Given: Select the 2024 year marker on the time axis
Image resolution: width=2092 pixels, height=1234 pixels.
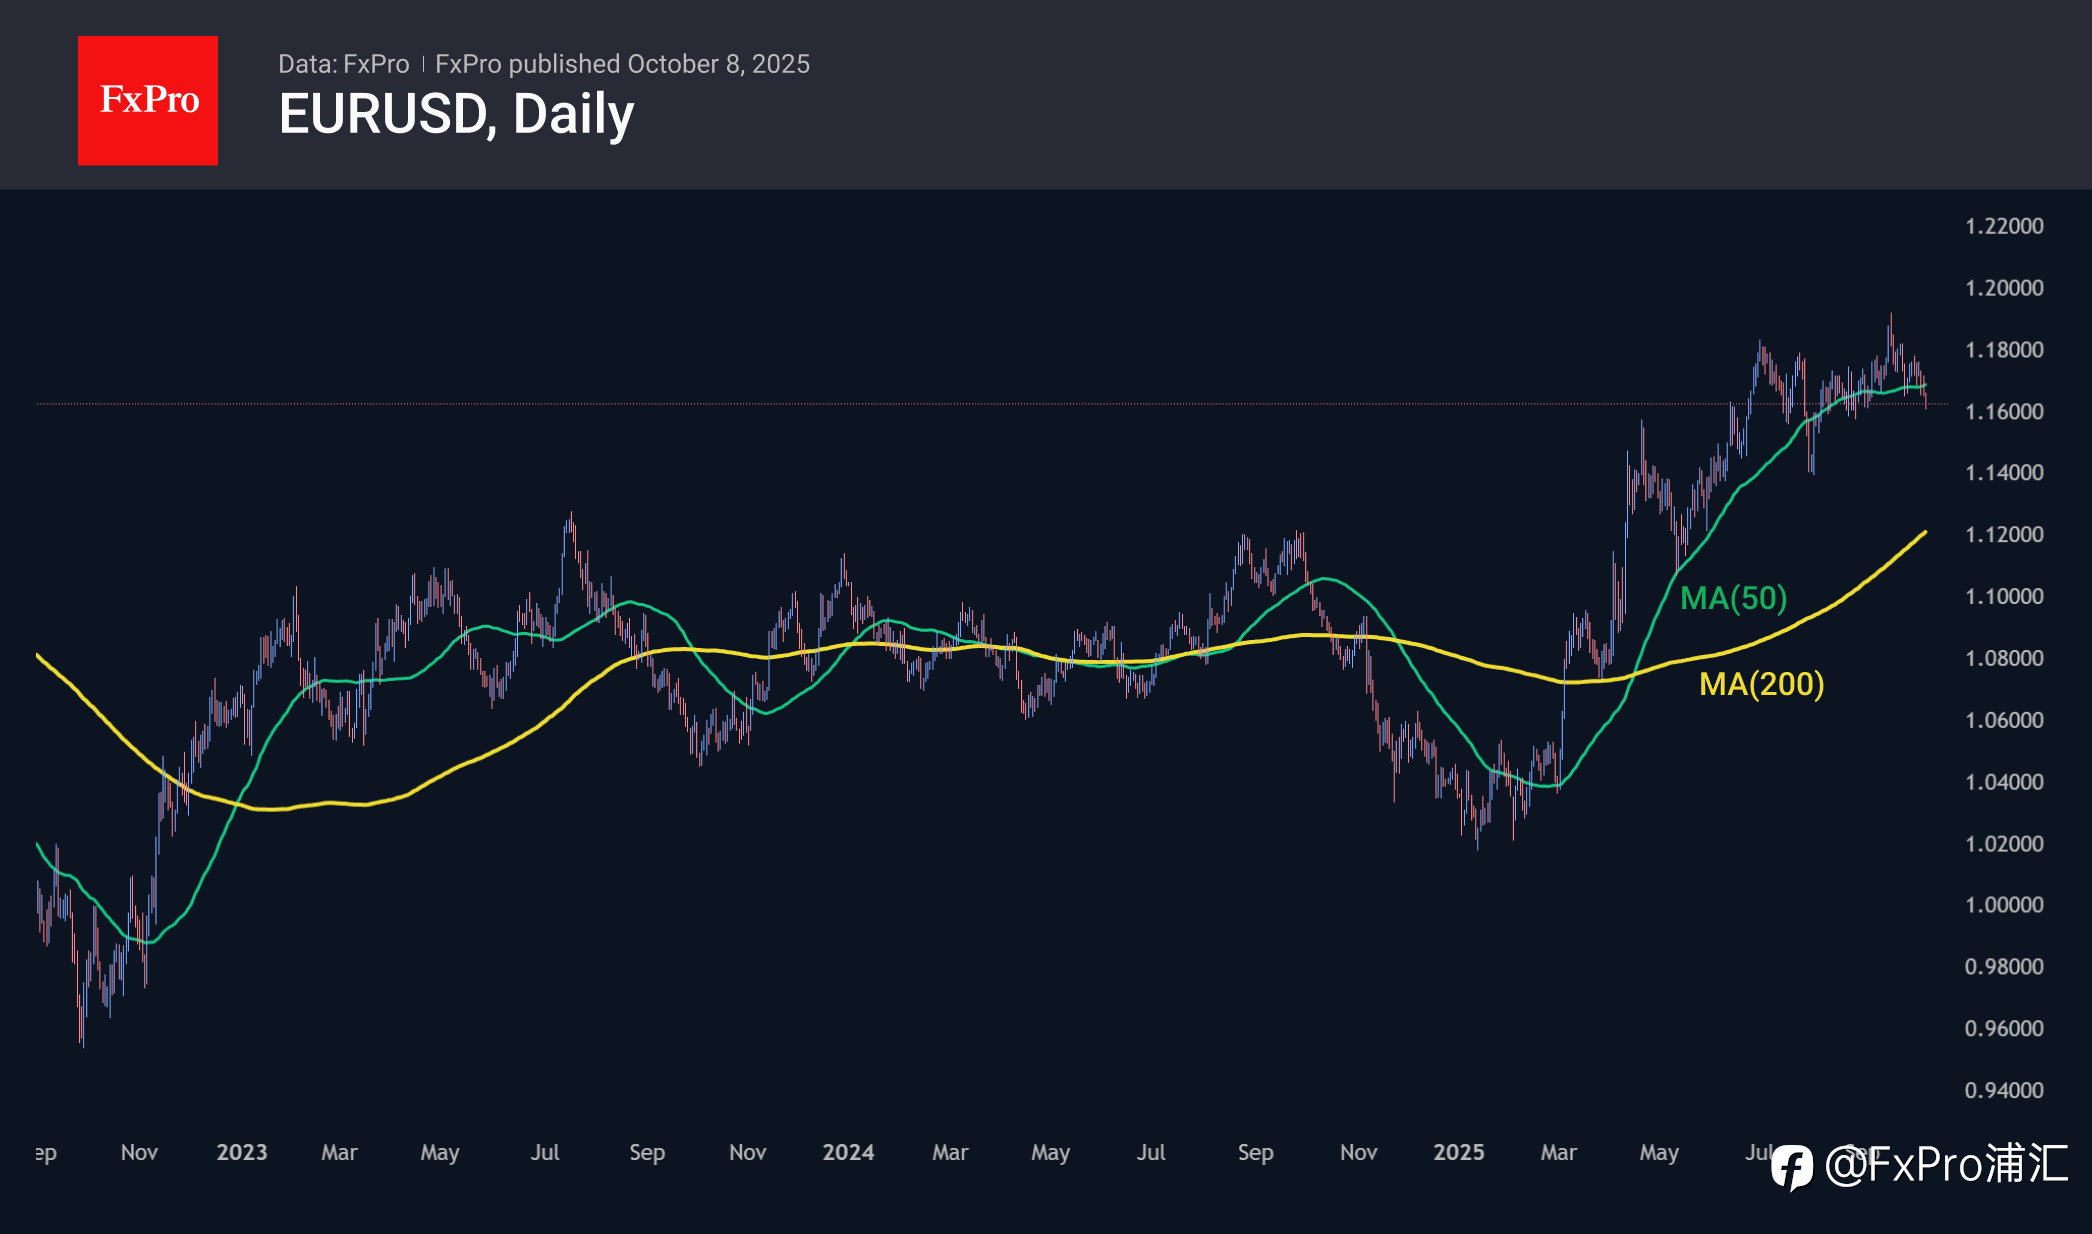Looking at the screenshot, I should tap(848, 1152).
